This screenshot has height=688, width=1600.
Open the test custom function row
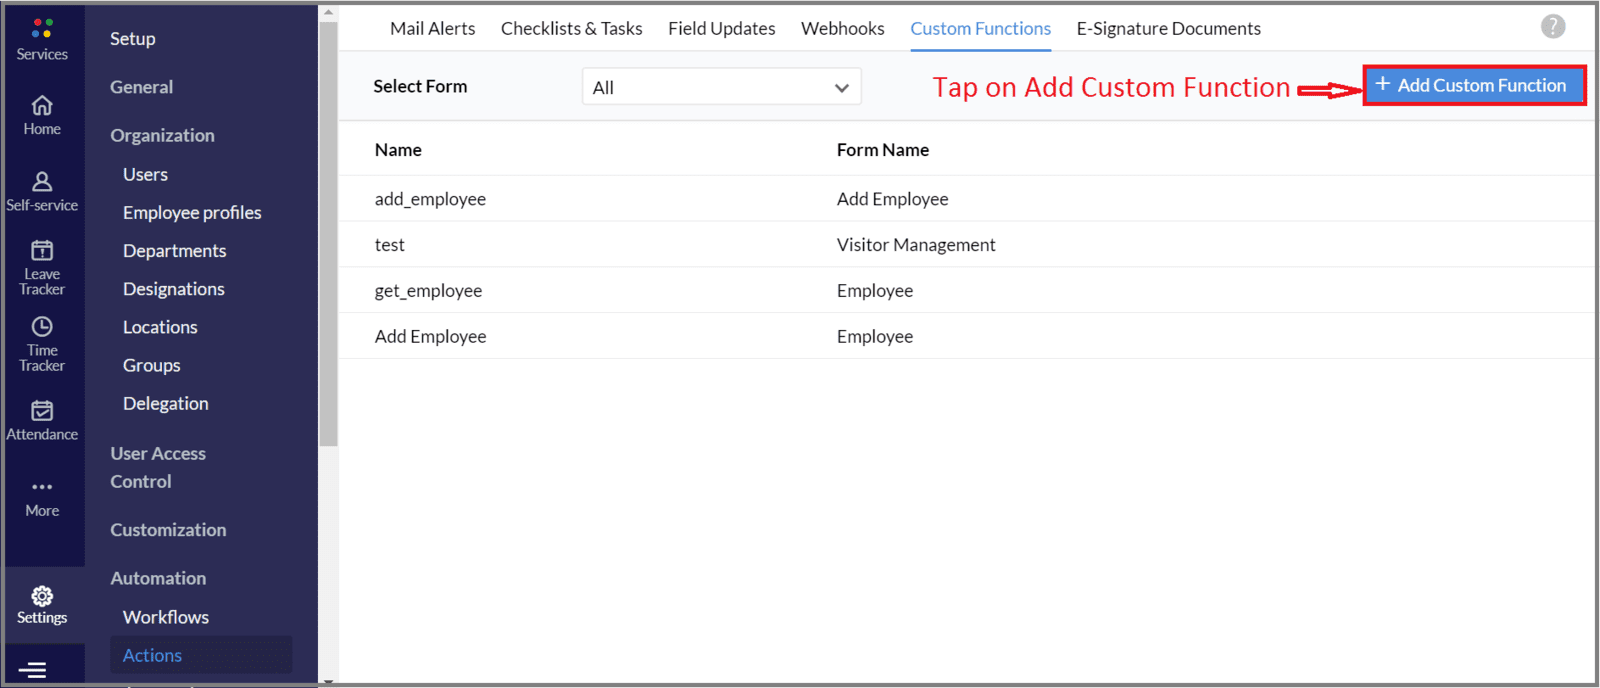pyautogui.click(x=966, y=244)
